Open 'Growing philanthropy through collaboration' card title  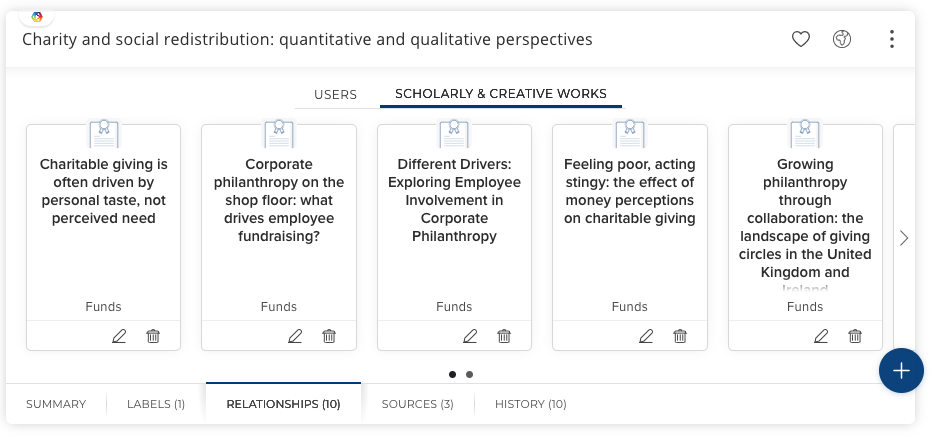coord(805,219)
